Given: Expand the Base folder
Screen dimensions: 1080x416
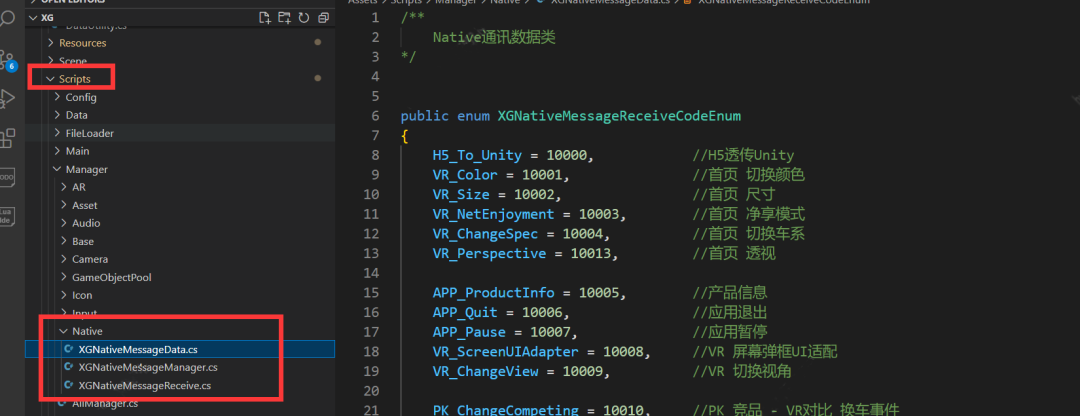Looking at the screenshot, I should pos(180,241).
